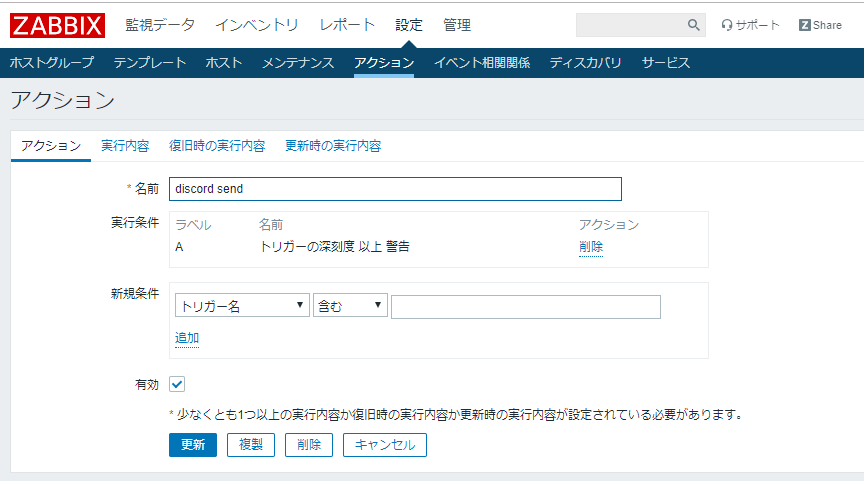The image size is (864, 481).
Task: Click the 削除 link for condition A
Action: point(591,247)
